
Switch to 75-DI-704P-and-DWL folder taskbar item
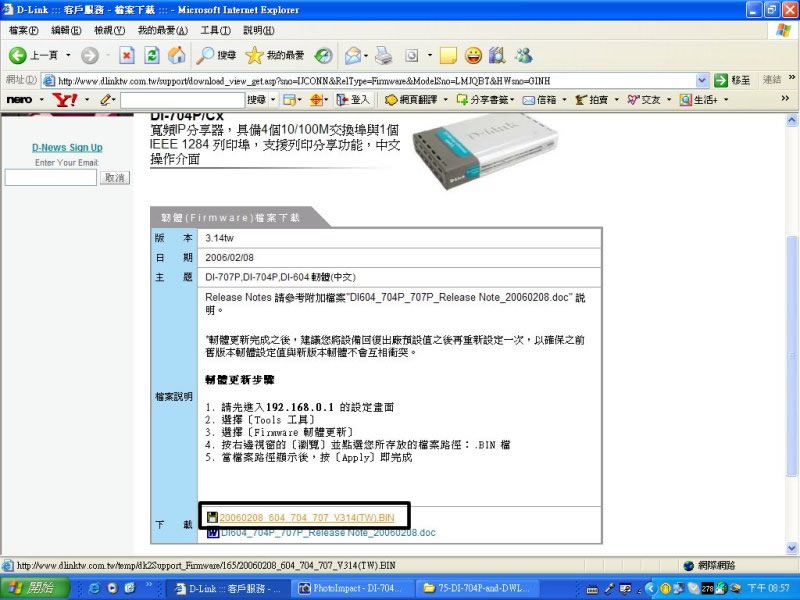coord(477,588)
